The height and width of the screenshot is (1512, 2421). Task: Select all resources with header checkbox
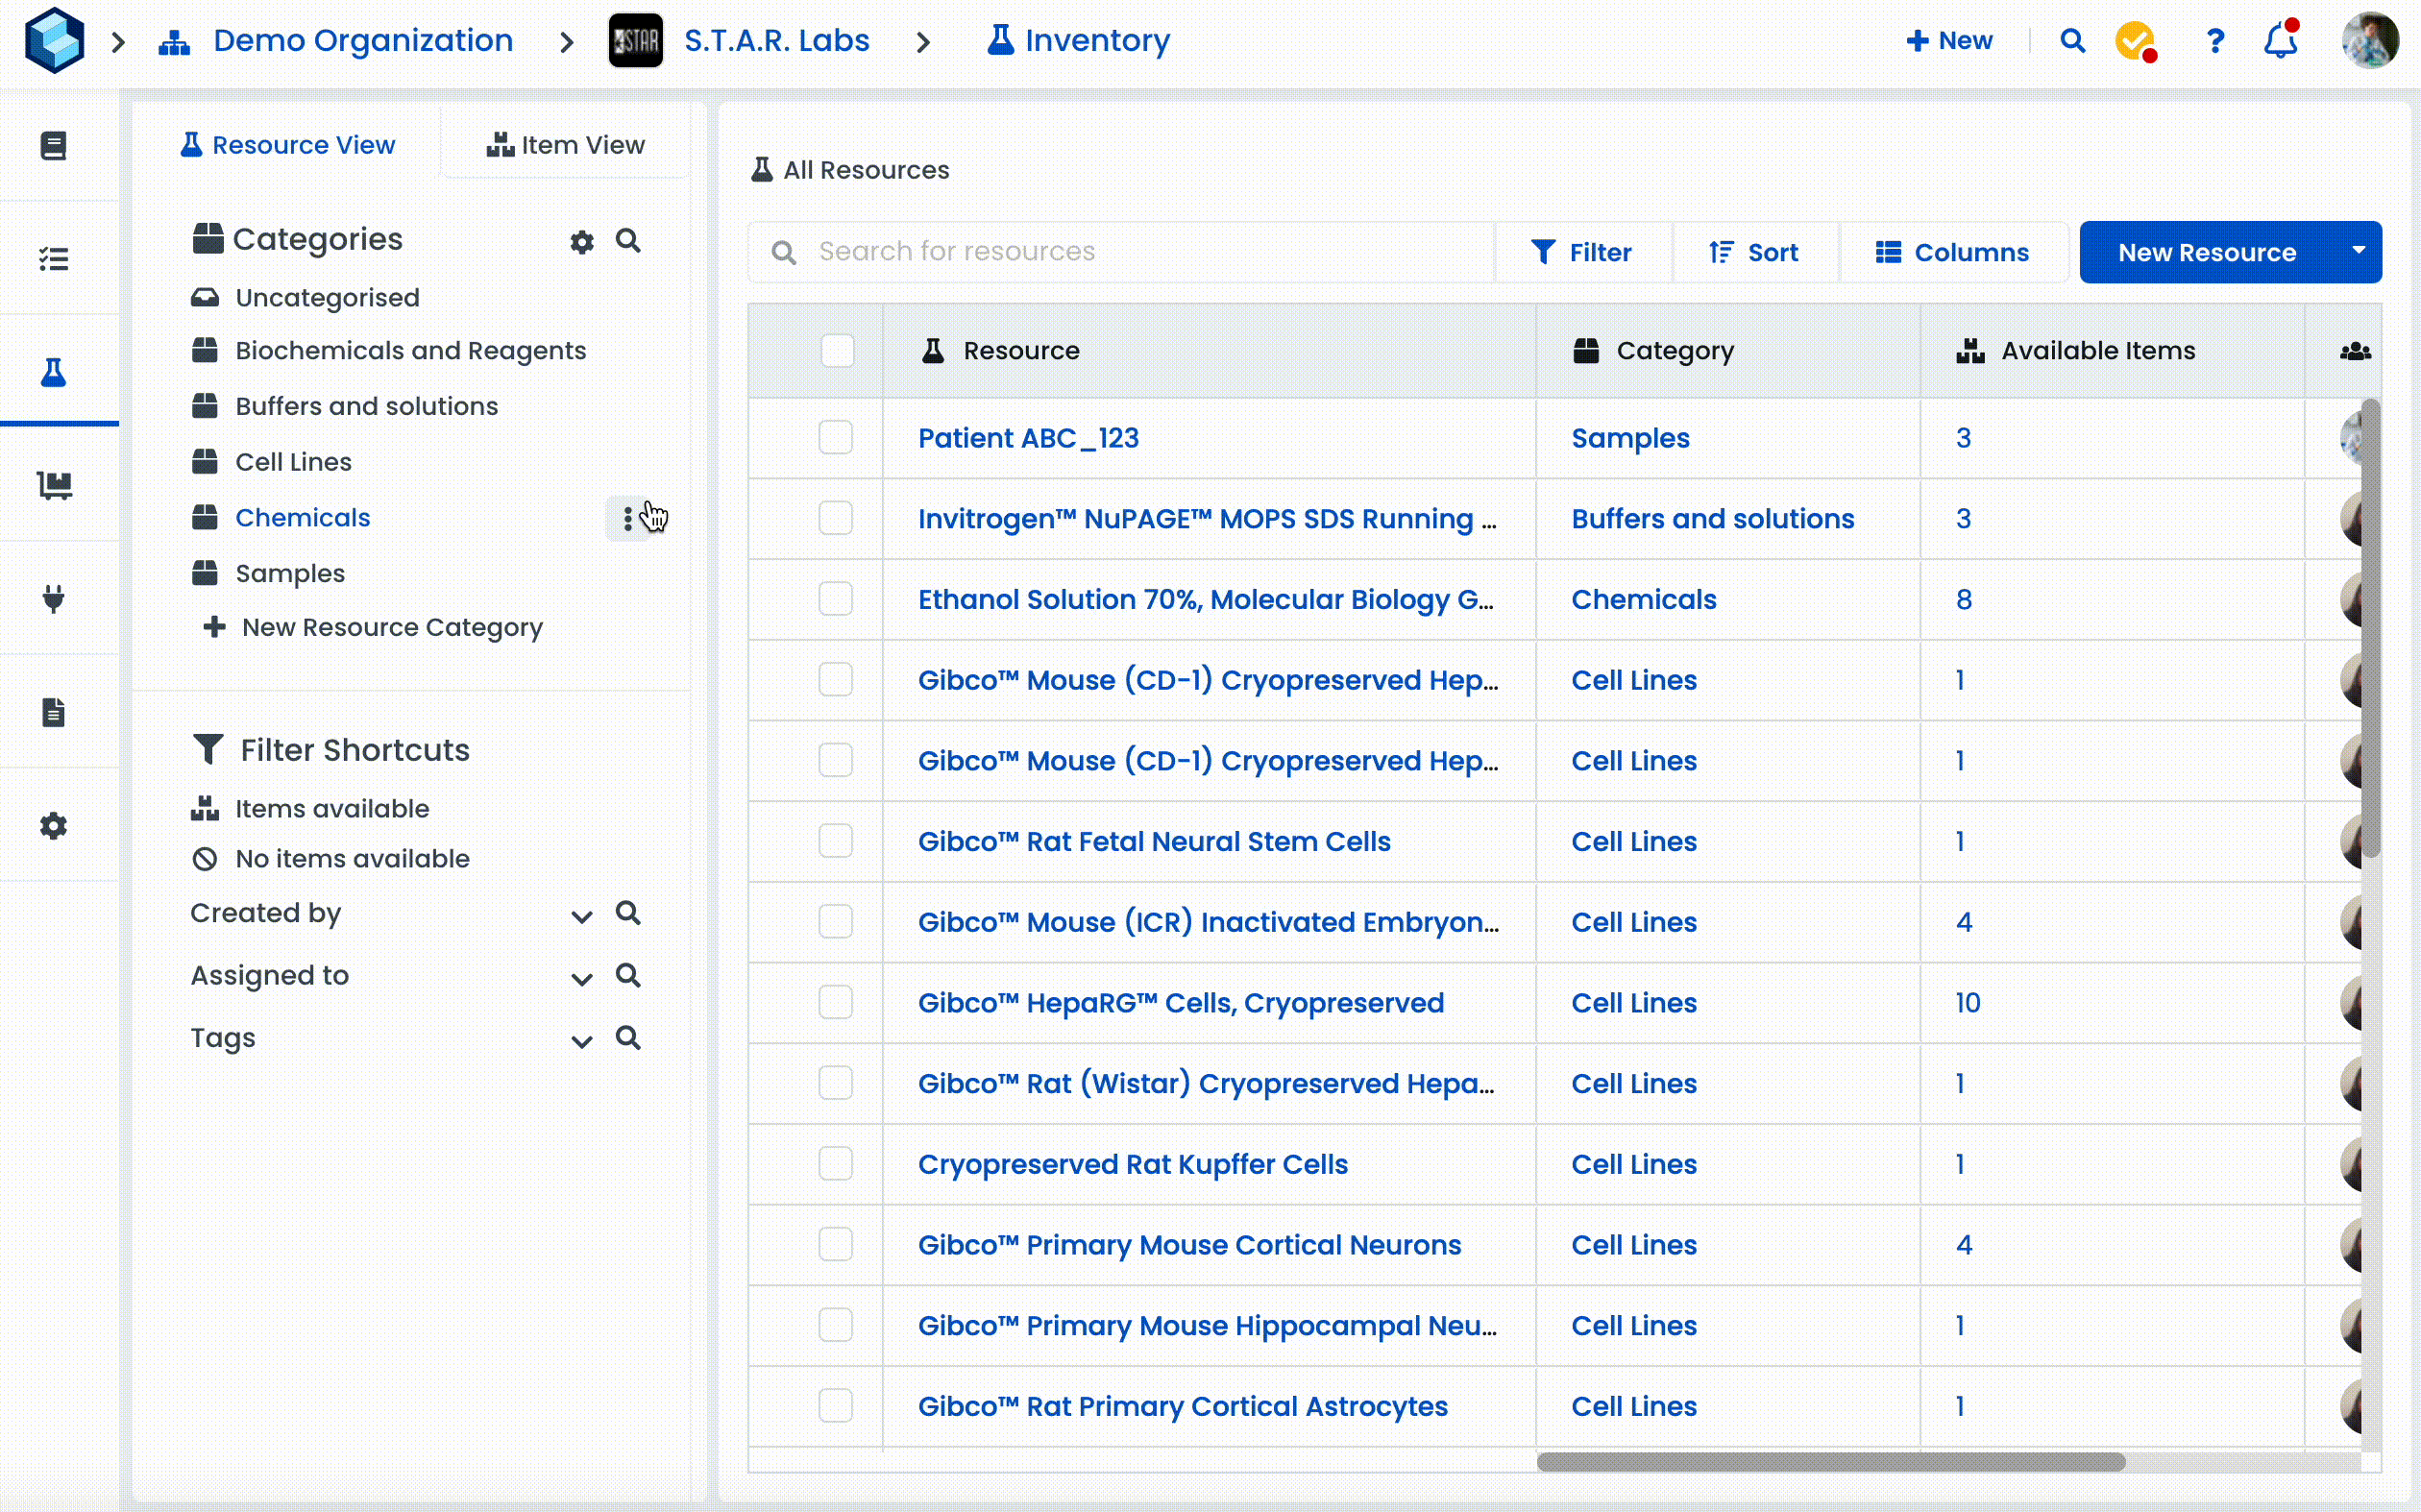click(836, 351)
